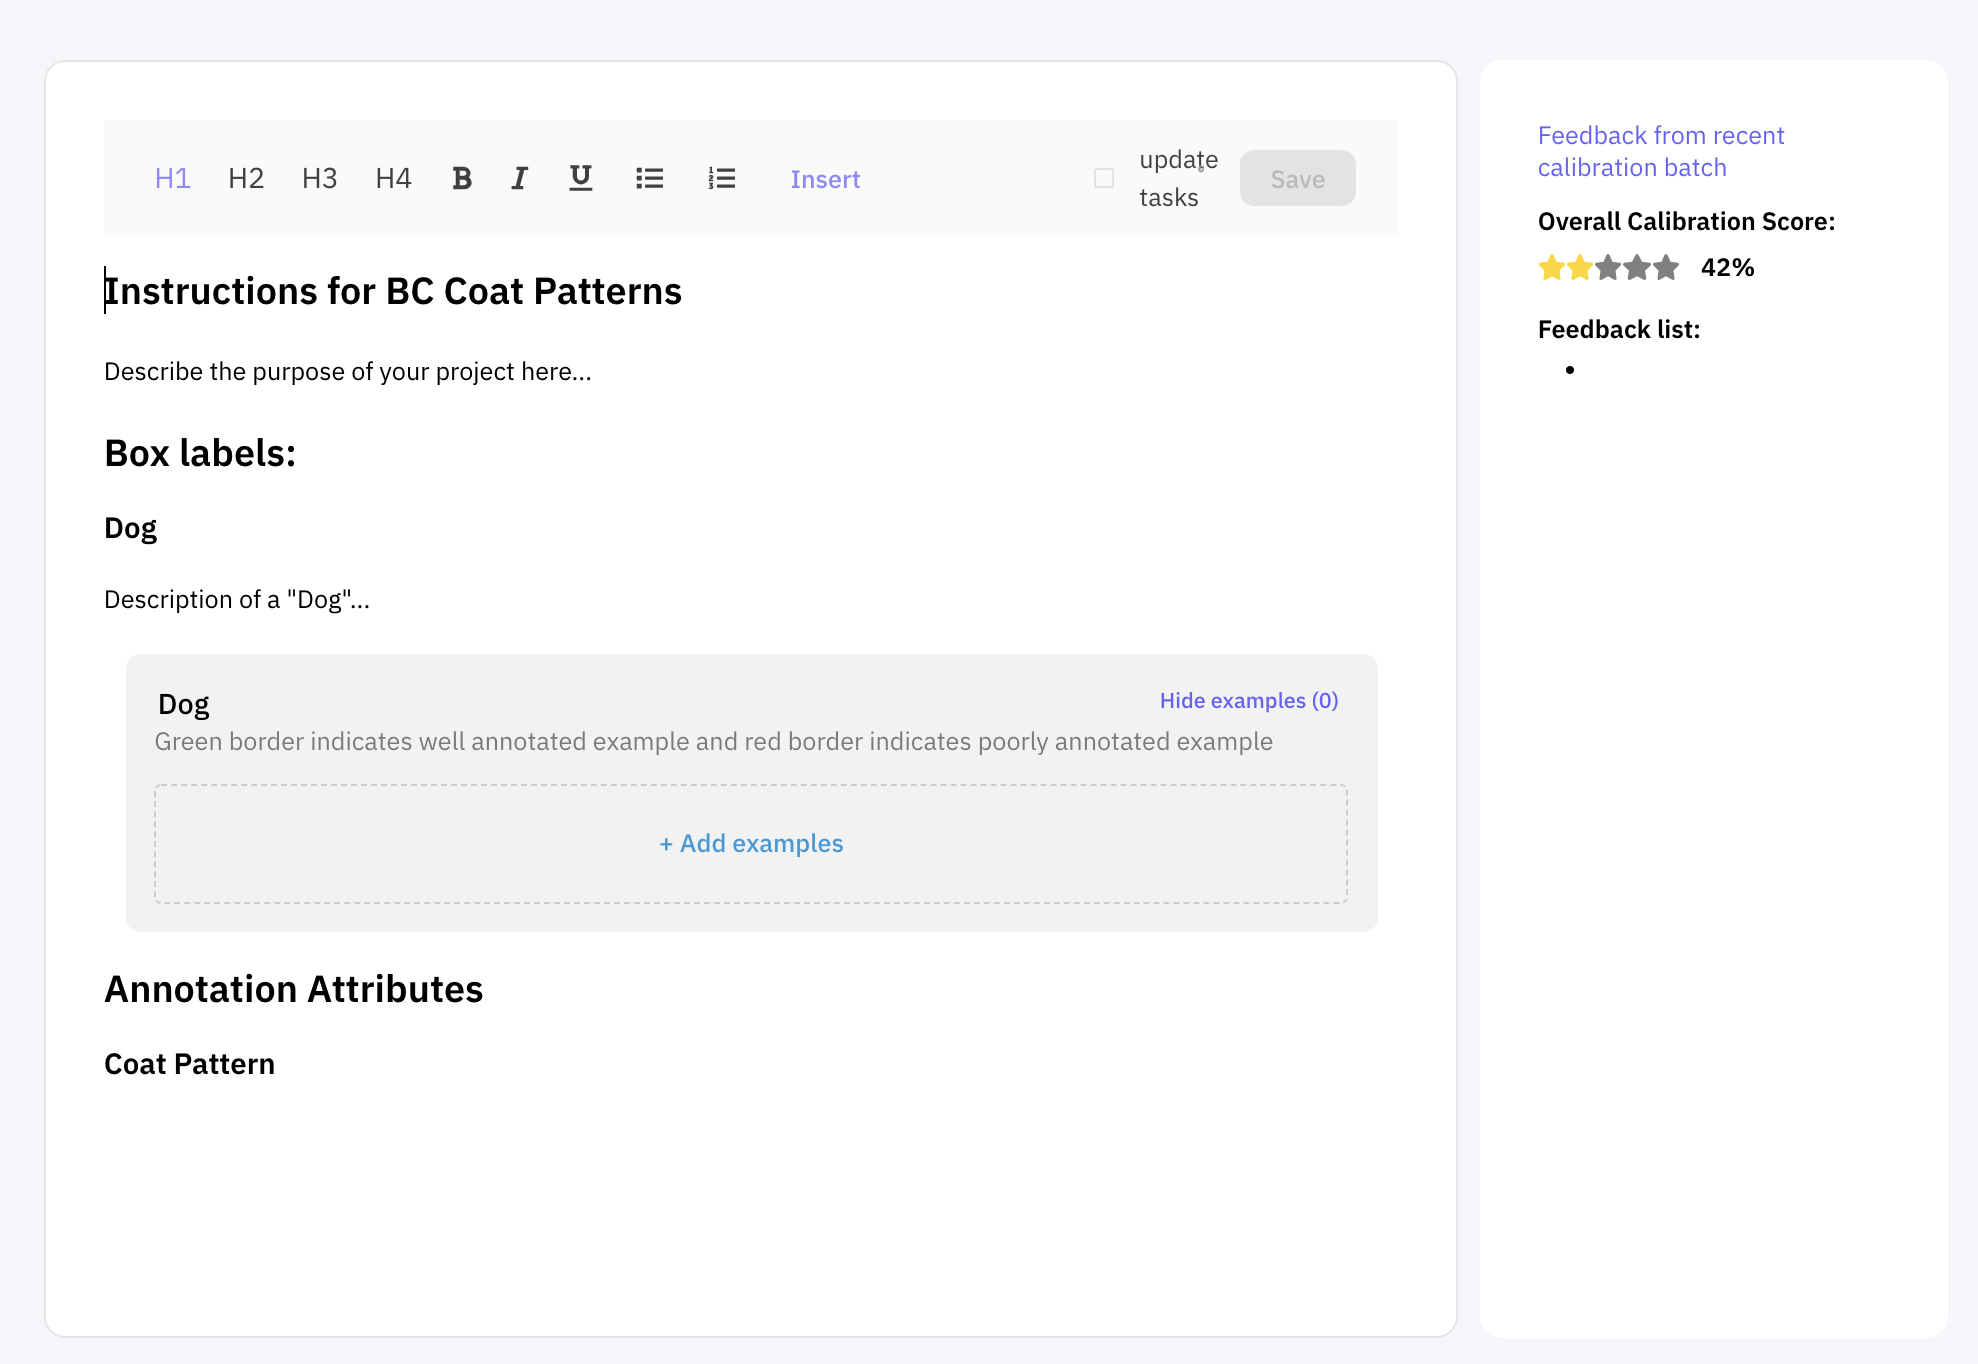
Task: Click the Instructions for BC Coat Patterns heading
Action: 393,291
